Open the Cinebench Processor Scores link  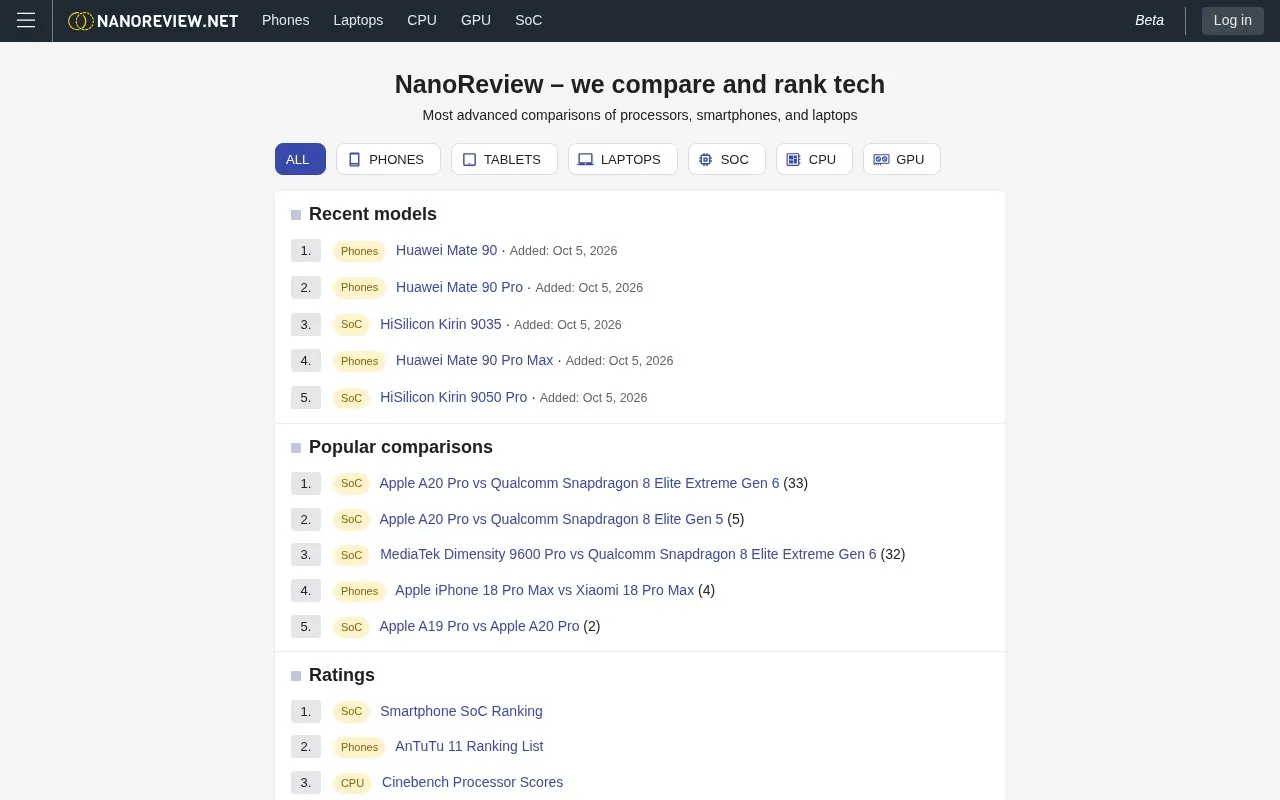pos(472,782)
